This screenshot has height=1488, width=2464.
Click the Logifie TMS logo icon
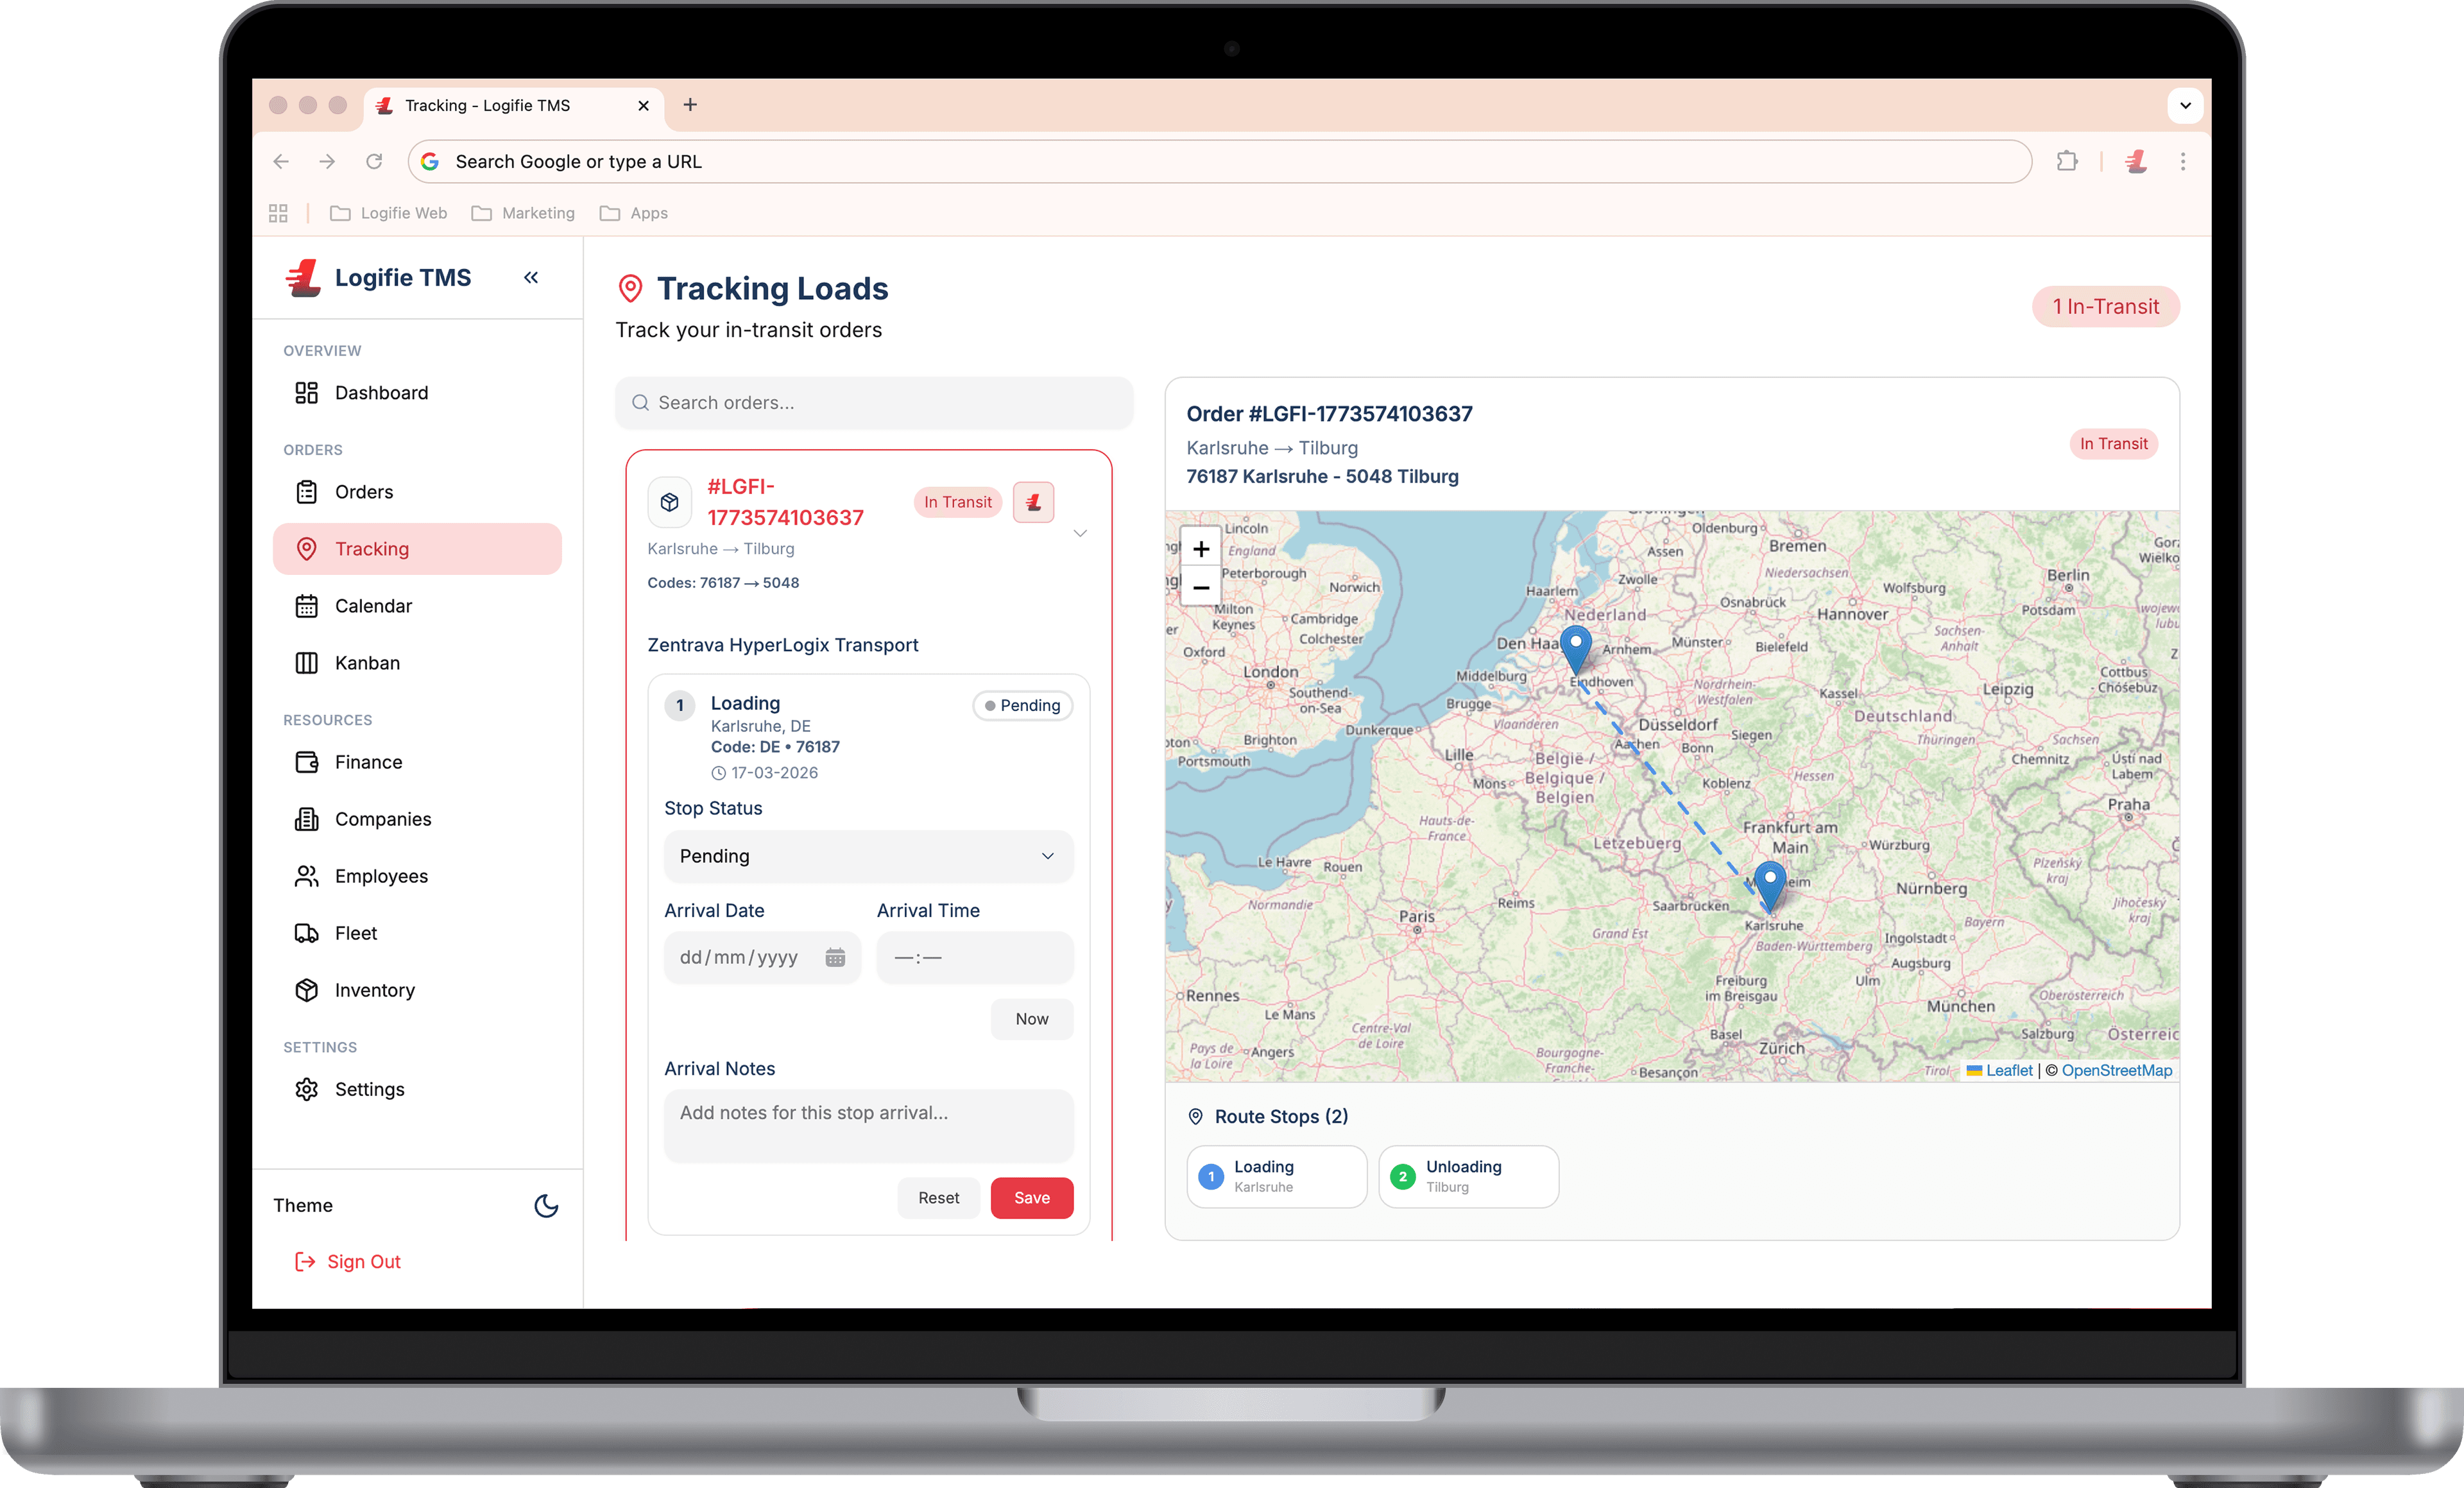coord(303,278)
